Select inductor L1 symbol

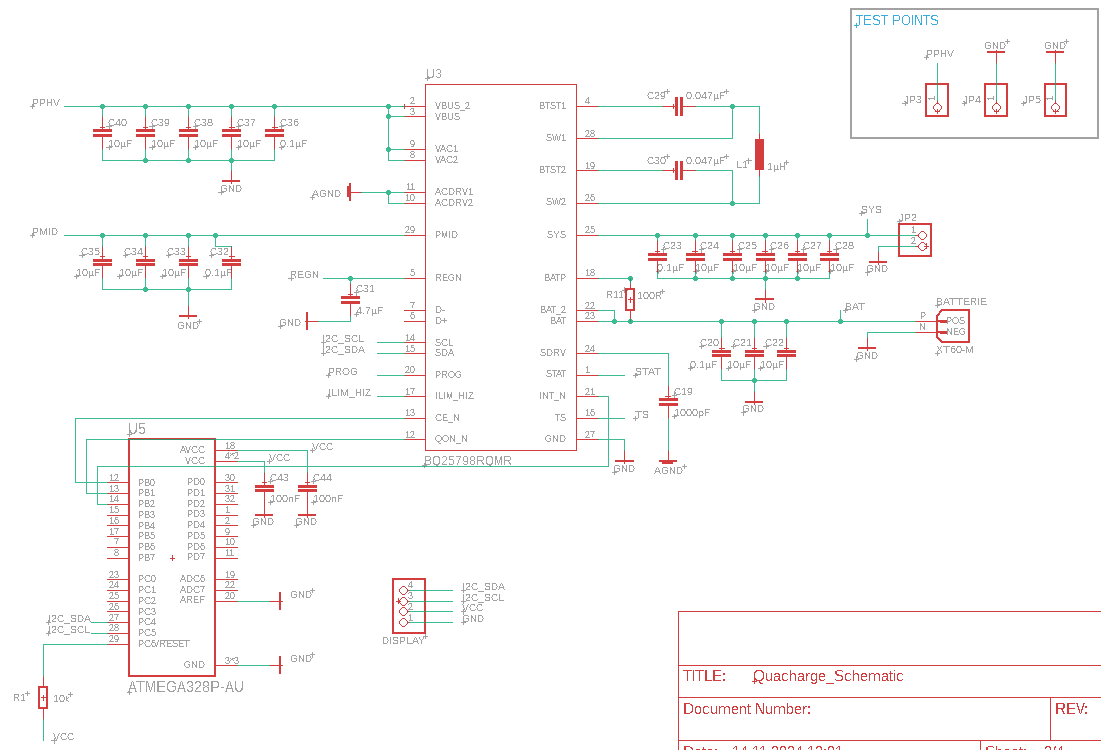(759, 154)
